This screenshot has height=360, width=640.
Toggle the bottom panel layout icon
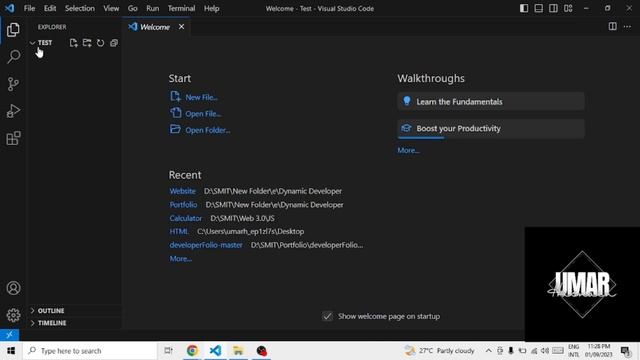pos(539,8)
